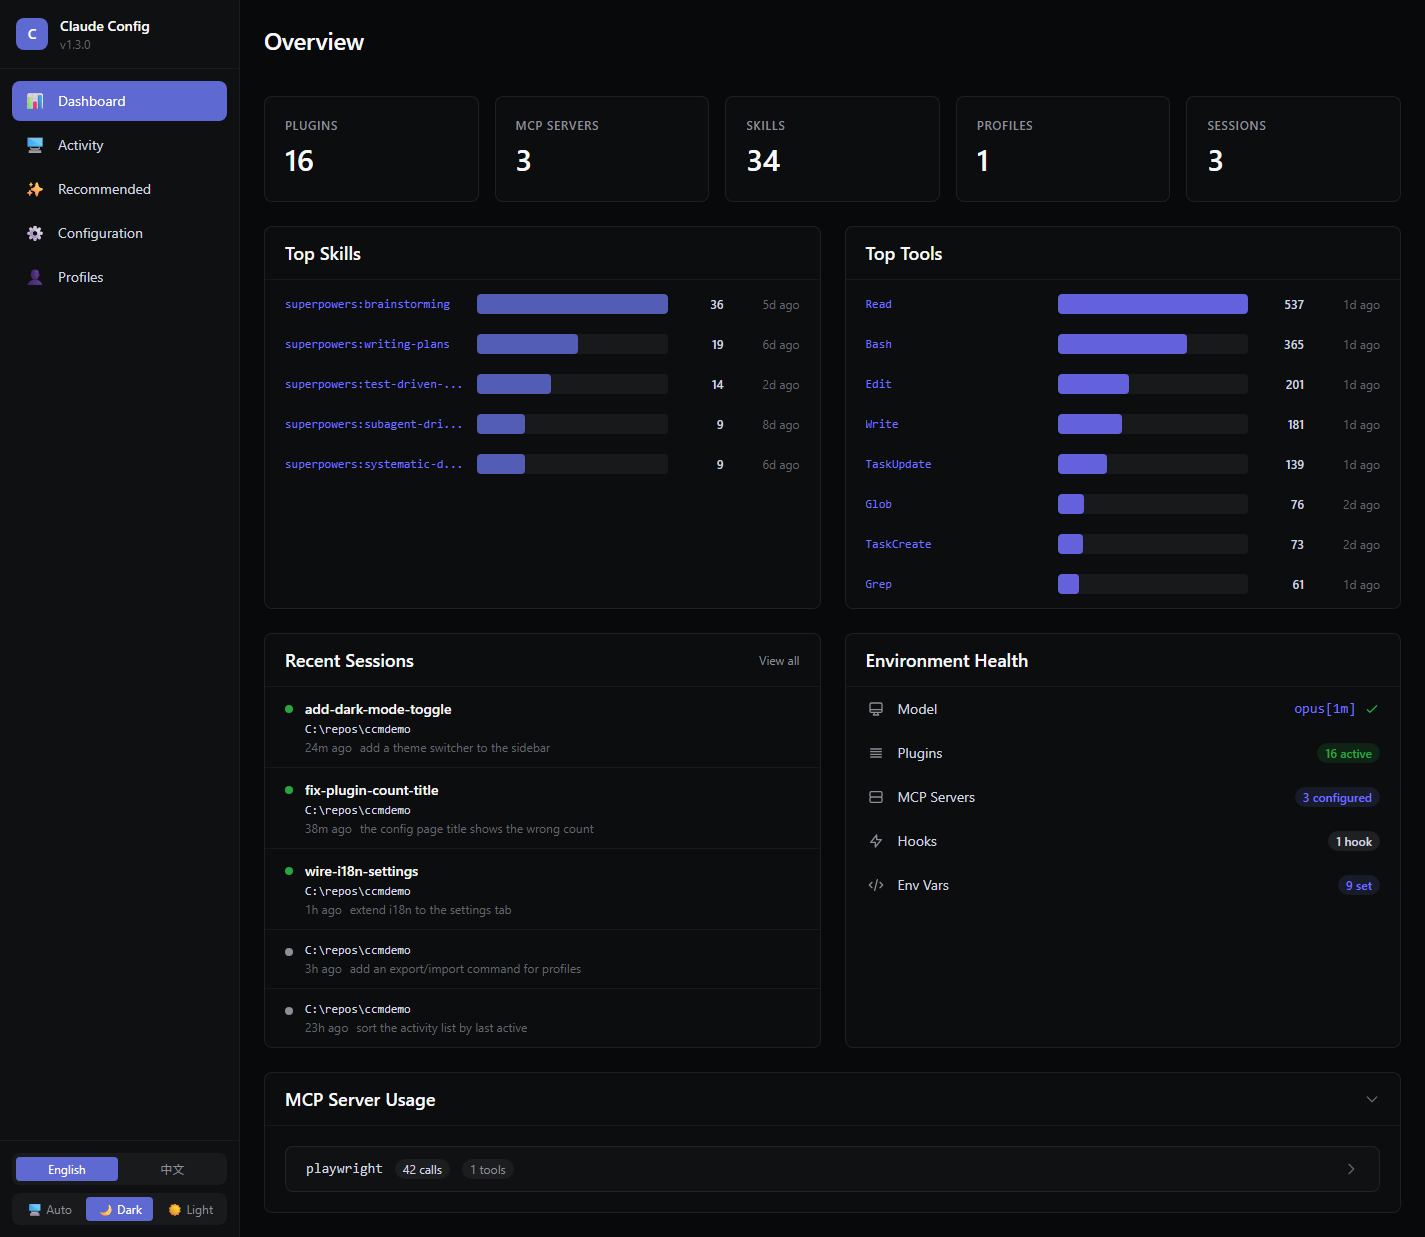The image size is (1425, 1237).
Task: Collapse the MCP Server Usage section
Action: coord(1372,1099)
